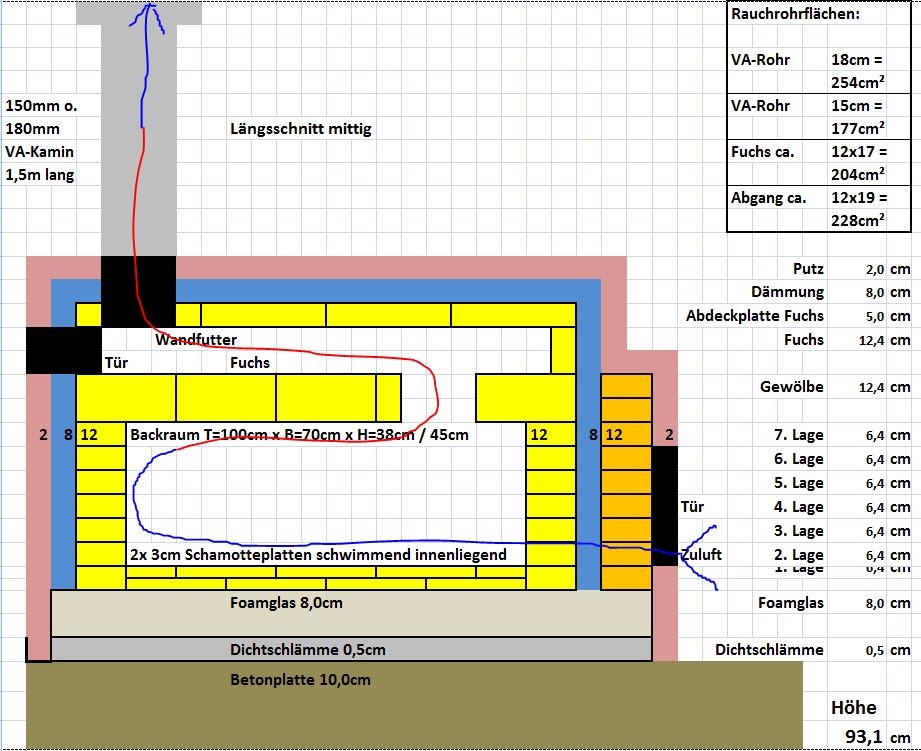Click the 'Putz' row label
This screenshot has height=751, width=921.
coord(808,269)
